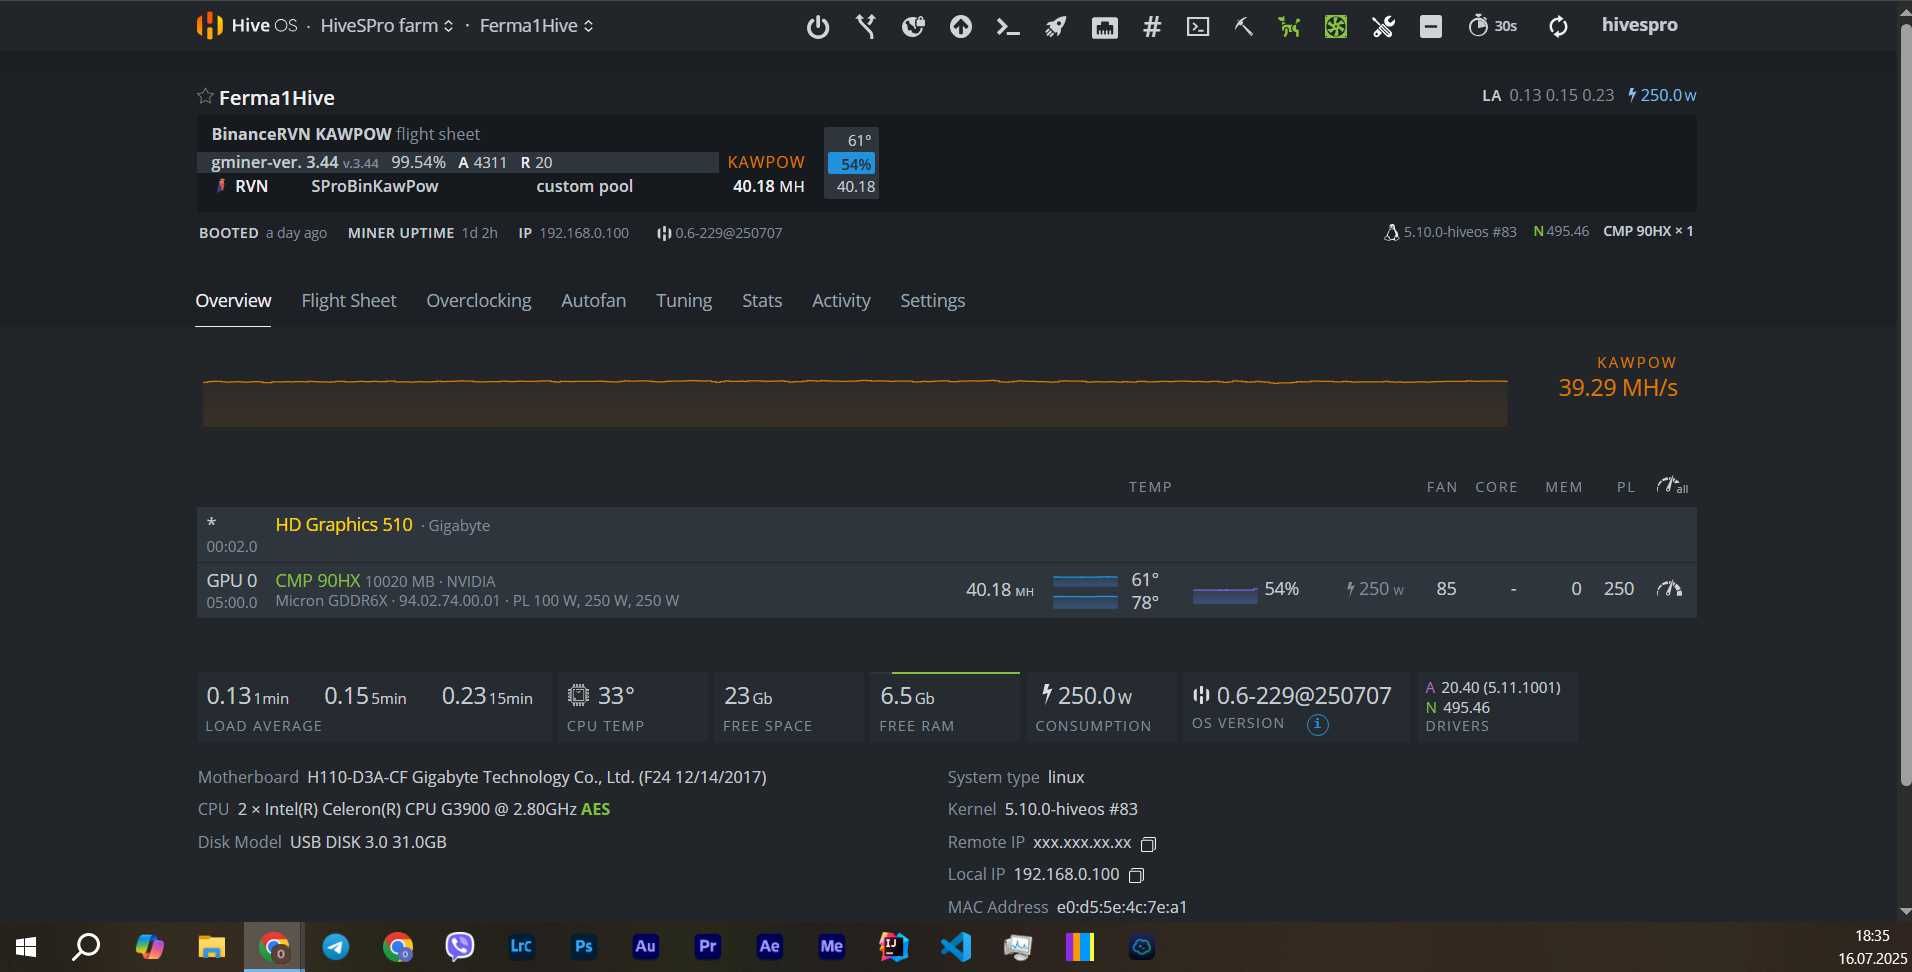This screenshot has width=1912, height=972.
Task: Click the green watchdog icon
Action: point(1289,27)
